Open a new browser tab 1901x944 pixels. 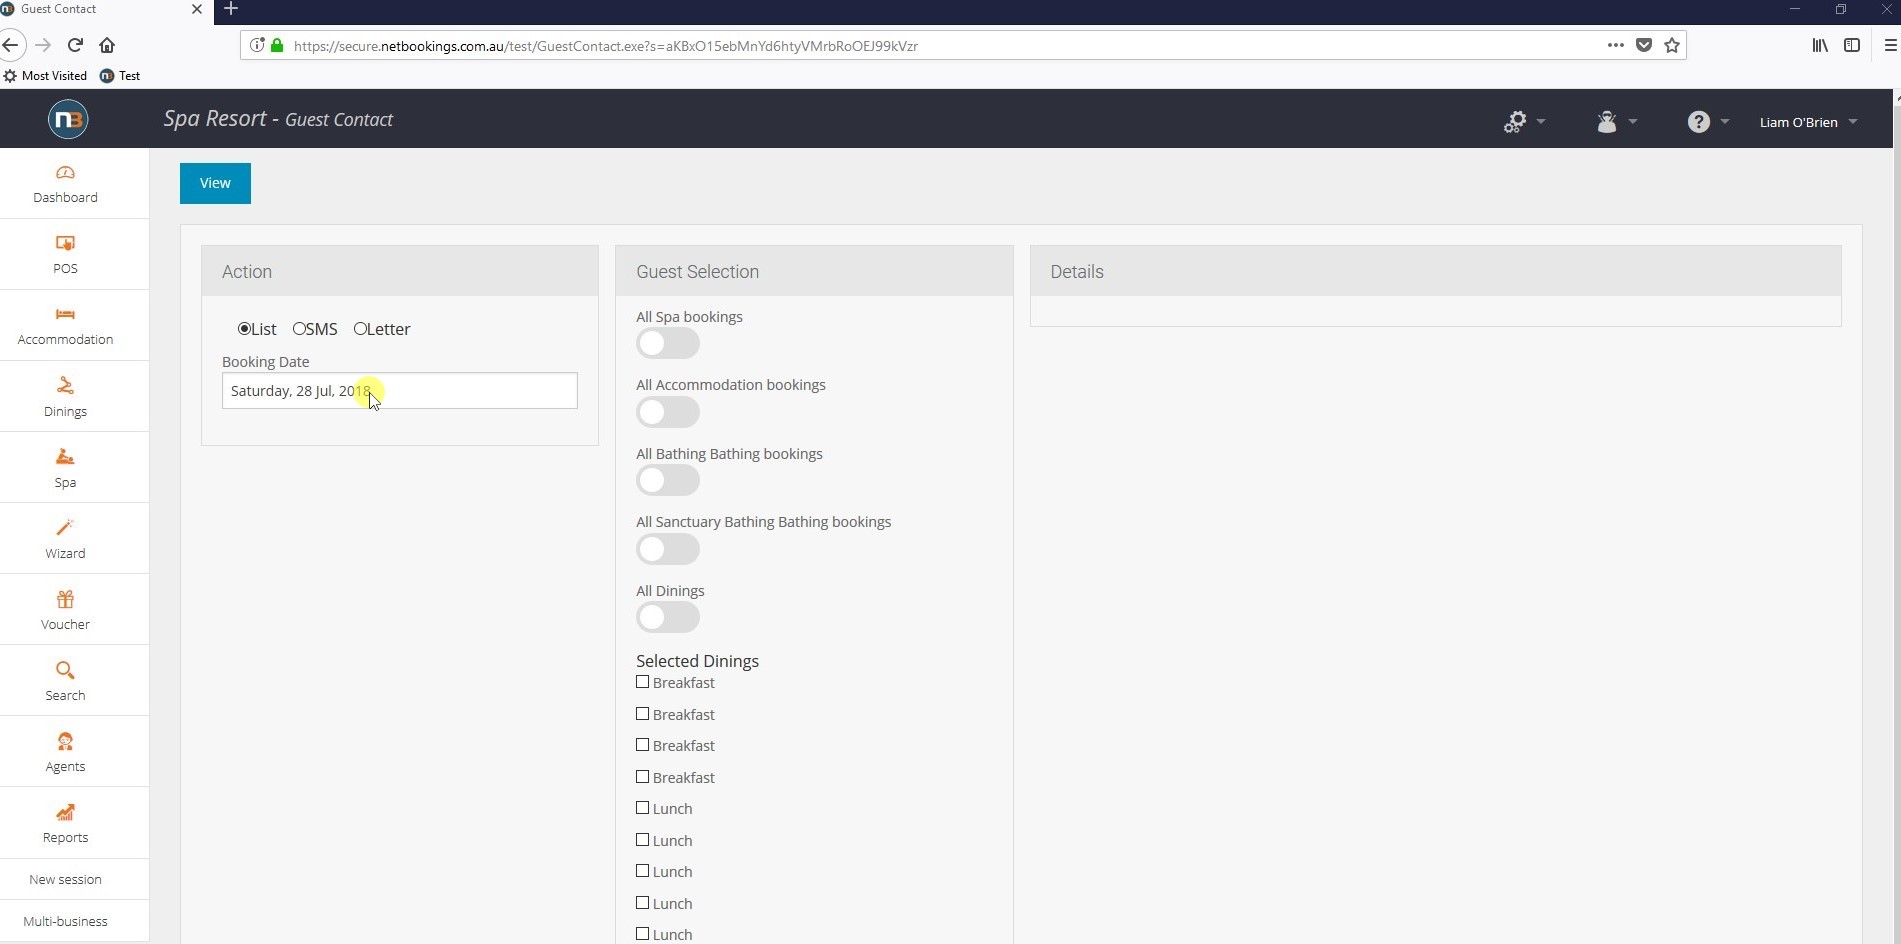[x=231, y=9]
